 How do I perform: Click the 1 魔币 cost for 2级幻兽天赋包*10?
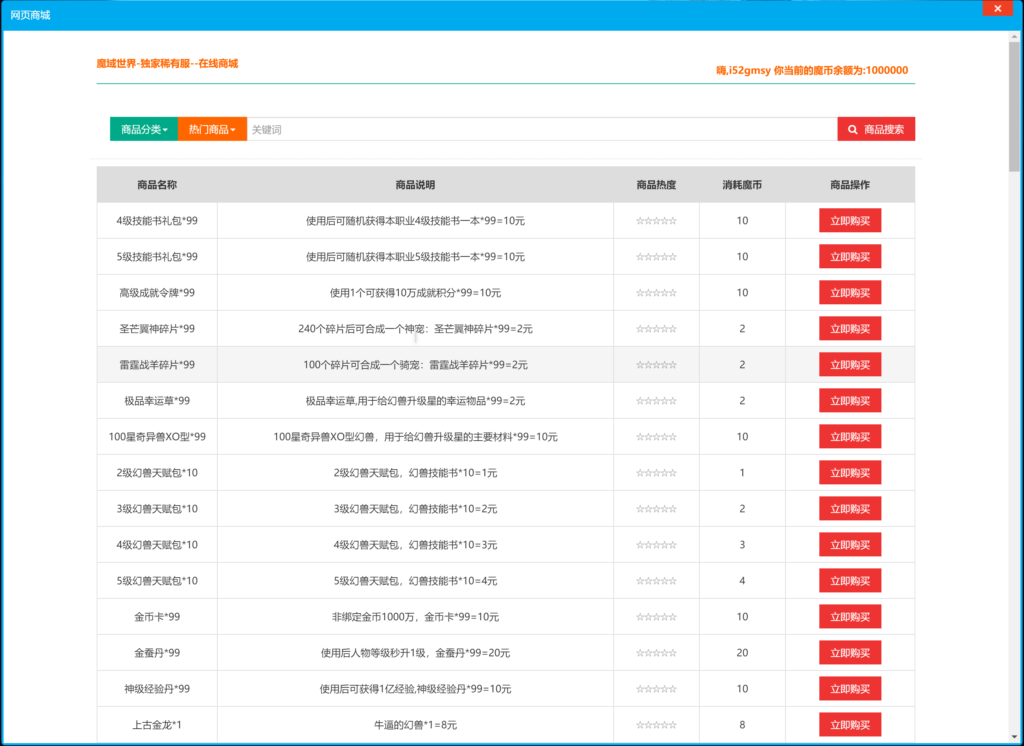(x=742, y=472)
